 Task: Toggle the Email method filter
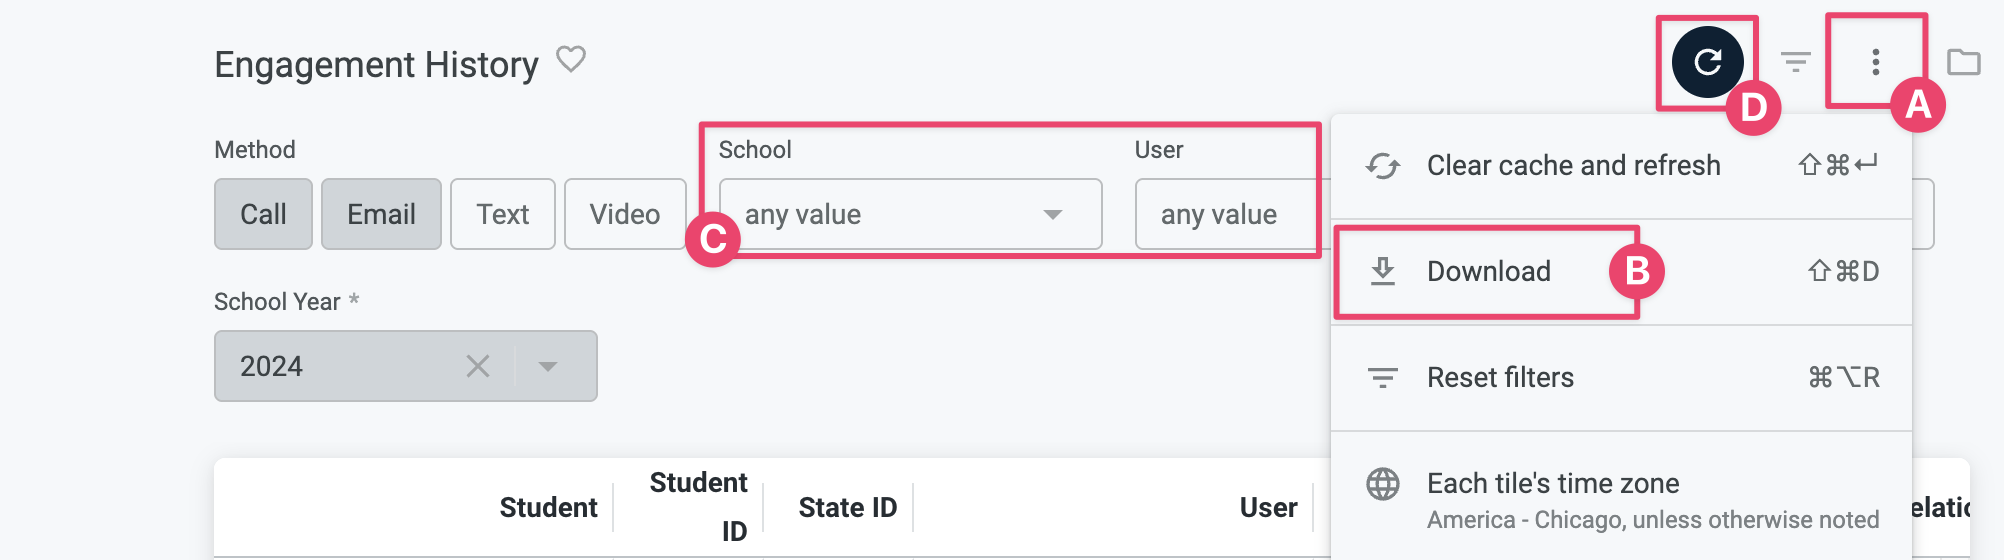(x=381, y=214)
